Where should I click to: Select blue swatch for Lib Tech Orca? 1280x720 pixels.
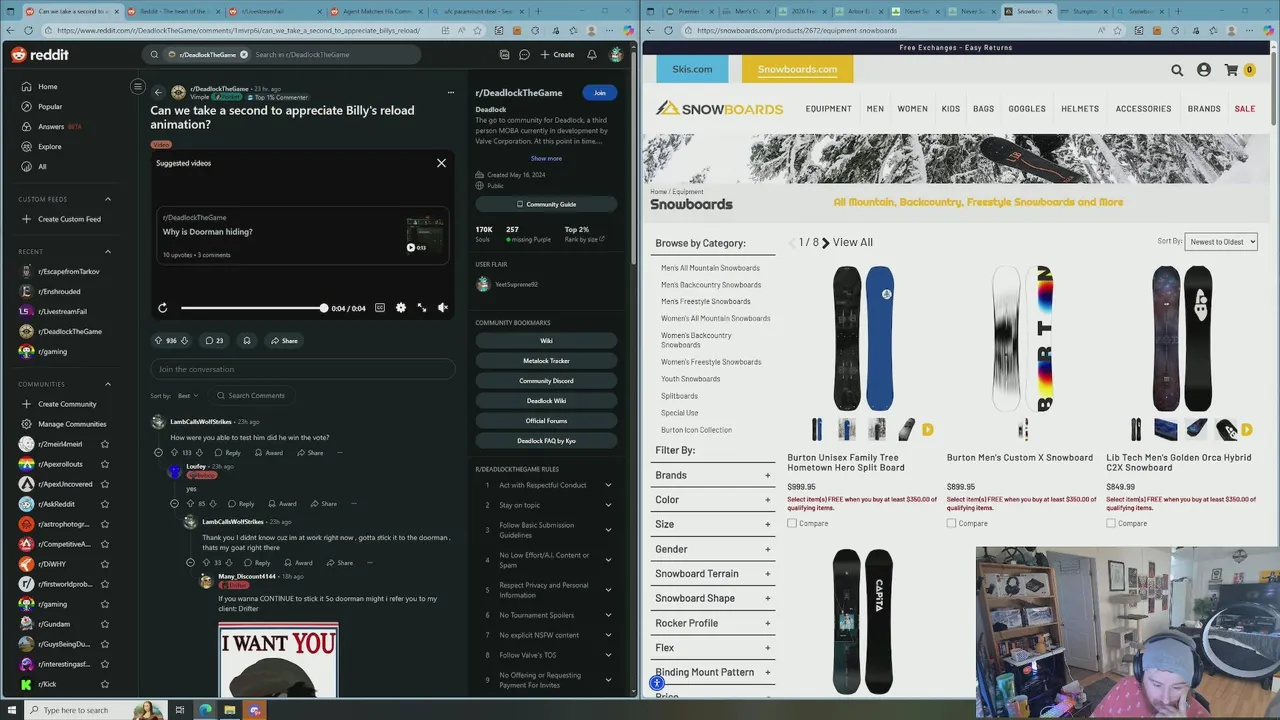pos(1166,430)
